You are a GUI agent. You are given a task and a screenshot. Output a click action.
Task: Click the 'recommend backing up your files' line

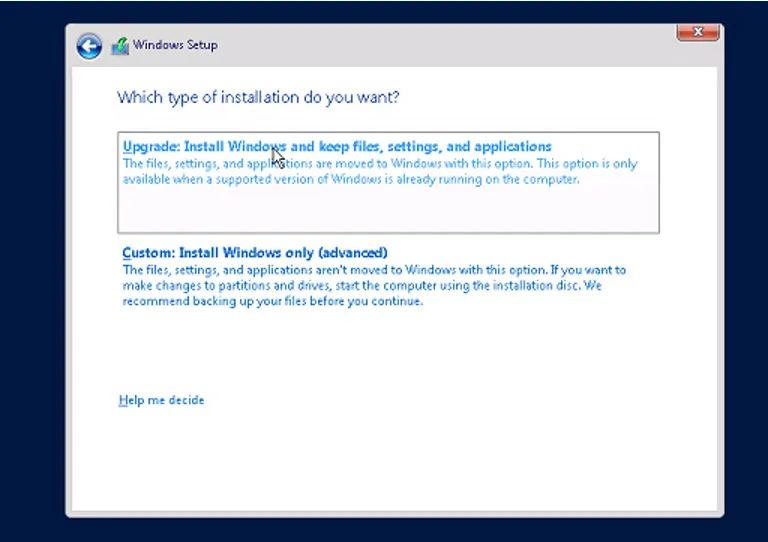(272, 301)
